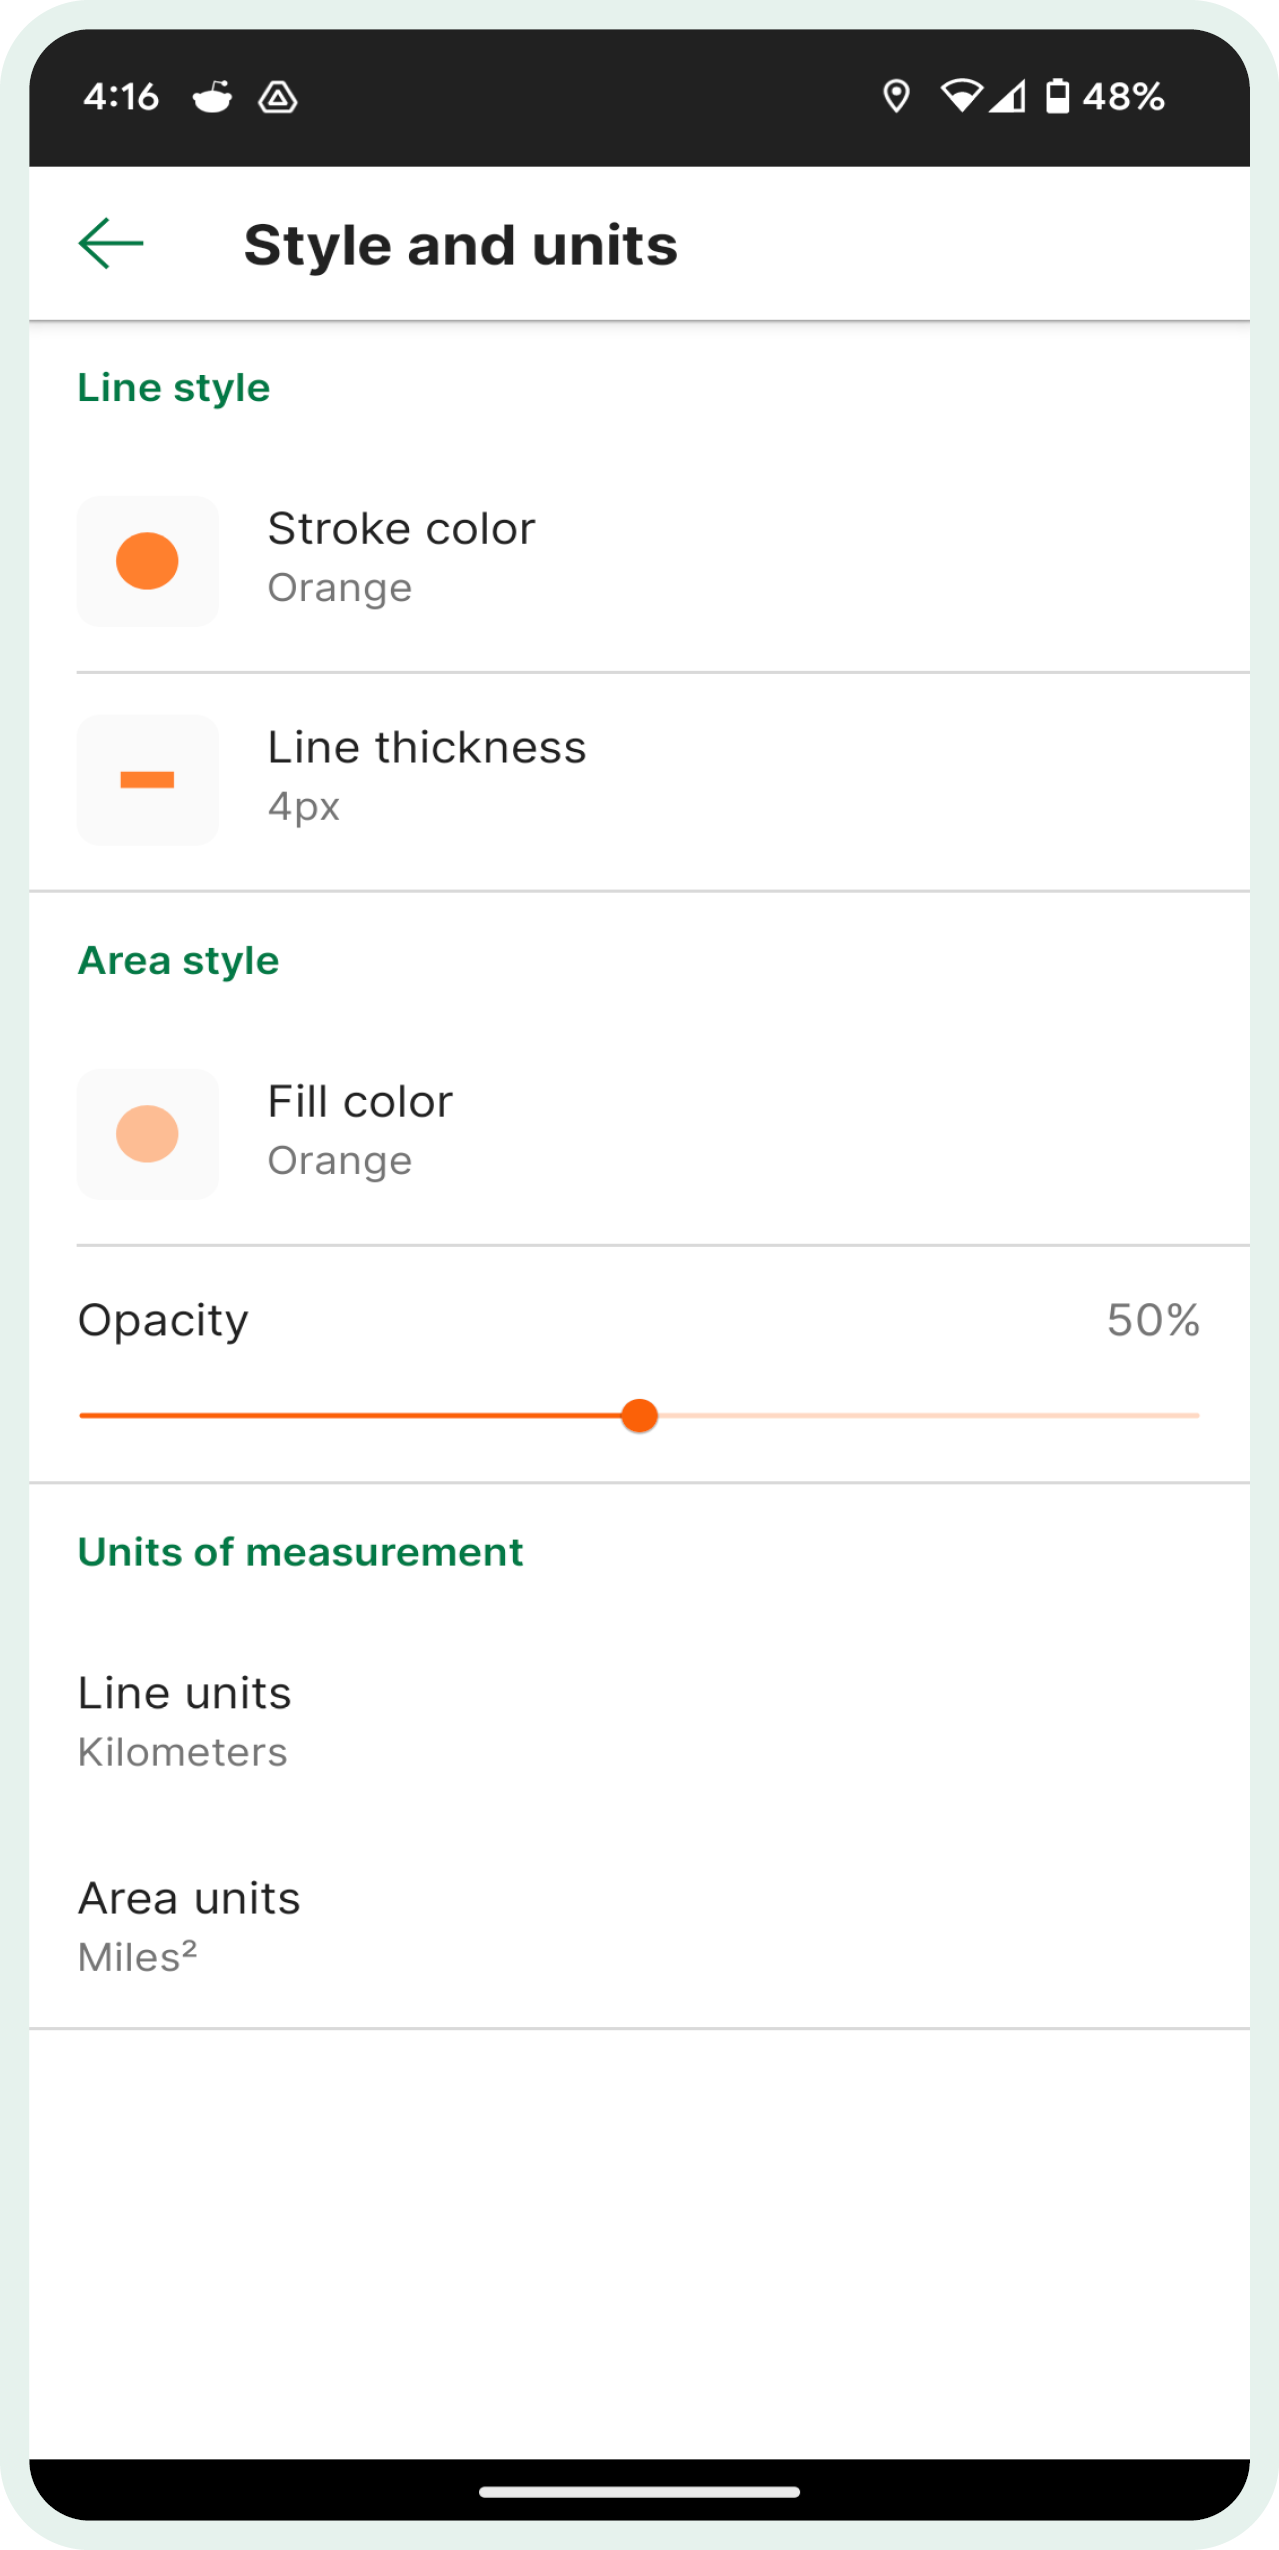
Task: Click the Units of measurement heading
Action: pyautogui.click(x=300, y=1551)
